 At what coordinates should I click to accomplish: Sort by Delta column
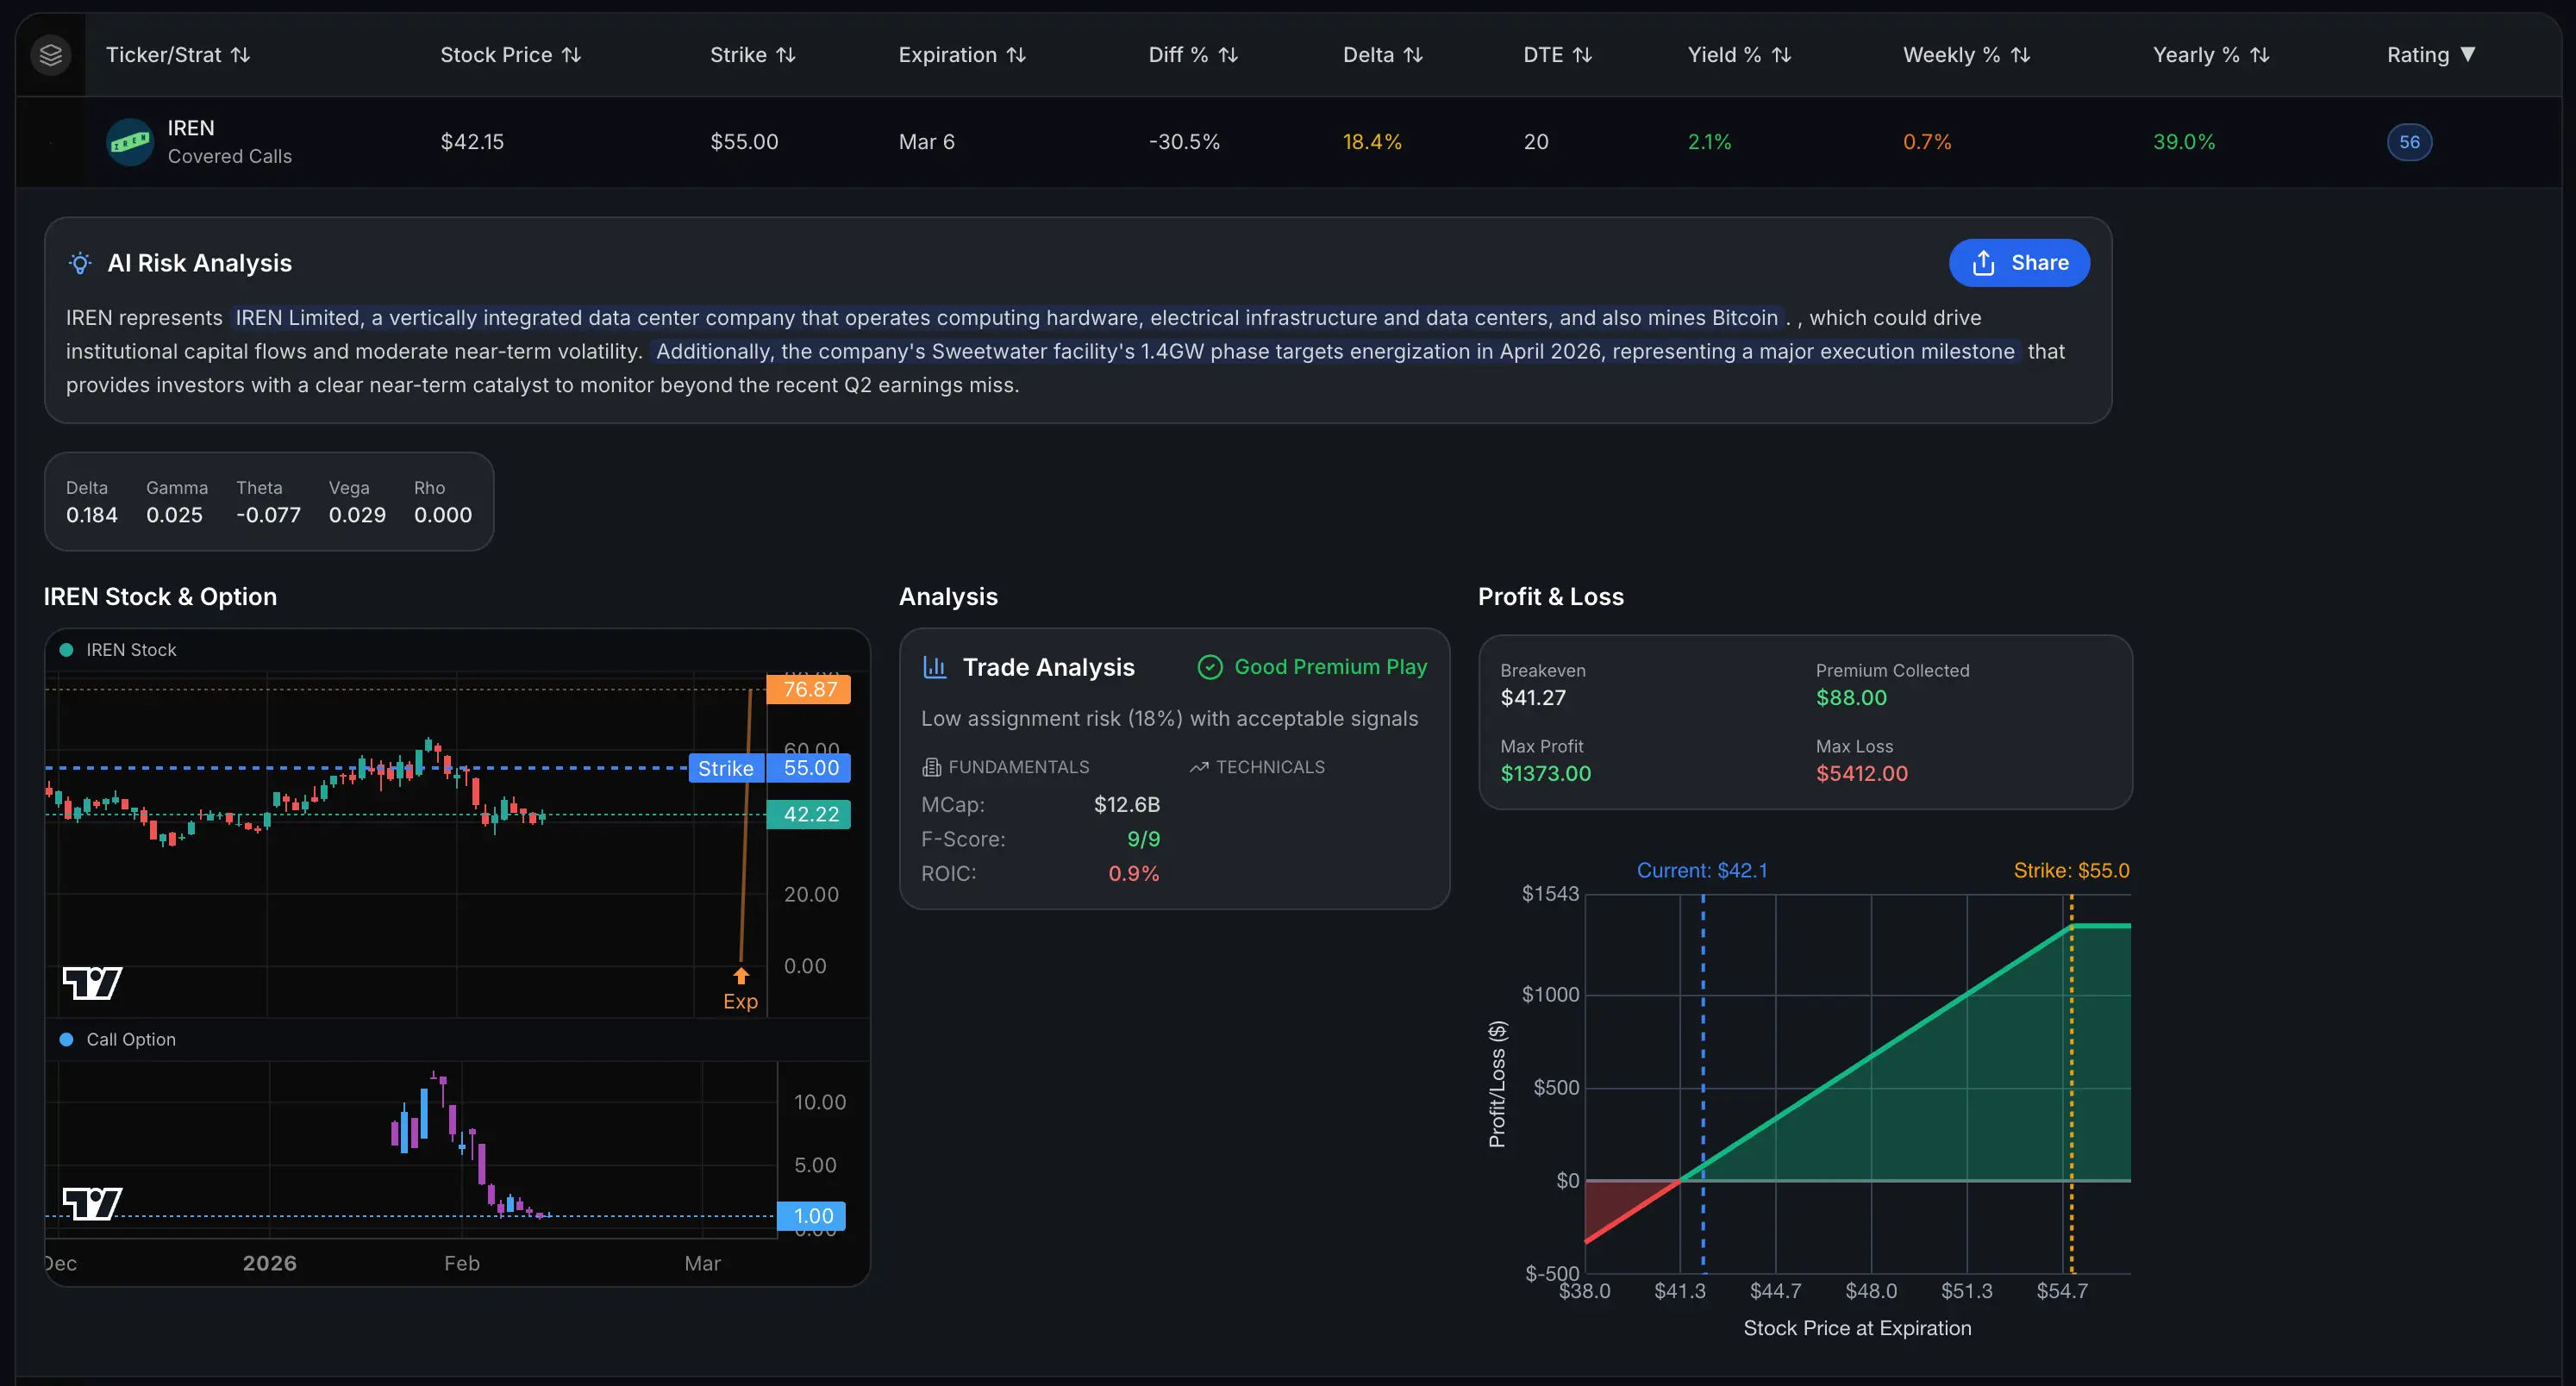(1383, 55)
